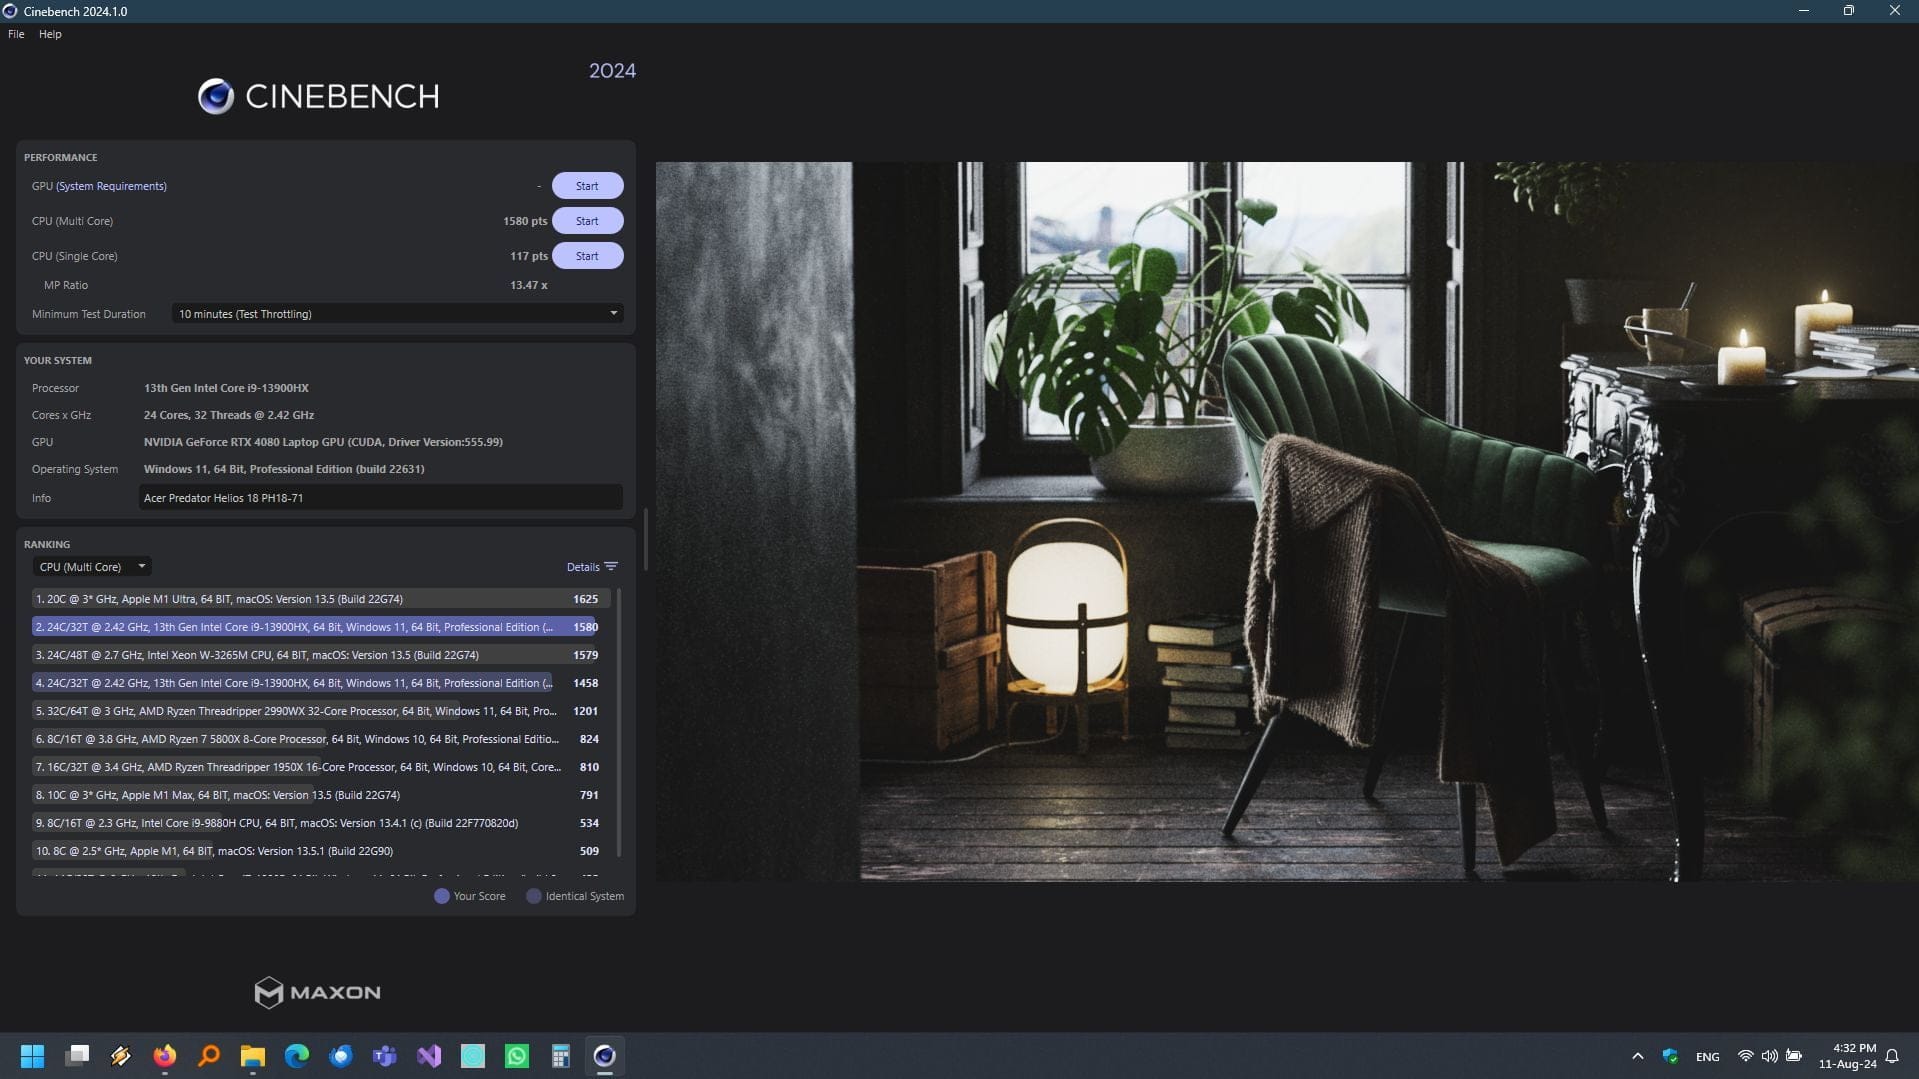Viewport: 1919px width, 1079px height.
Task: Edit the Info field for Acer Predator Helios
Action: 380,498
